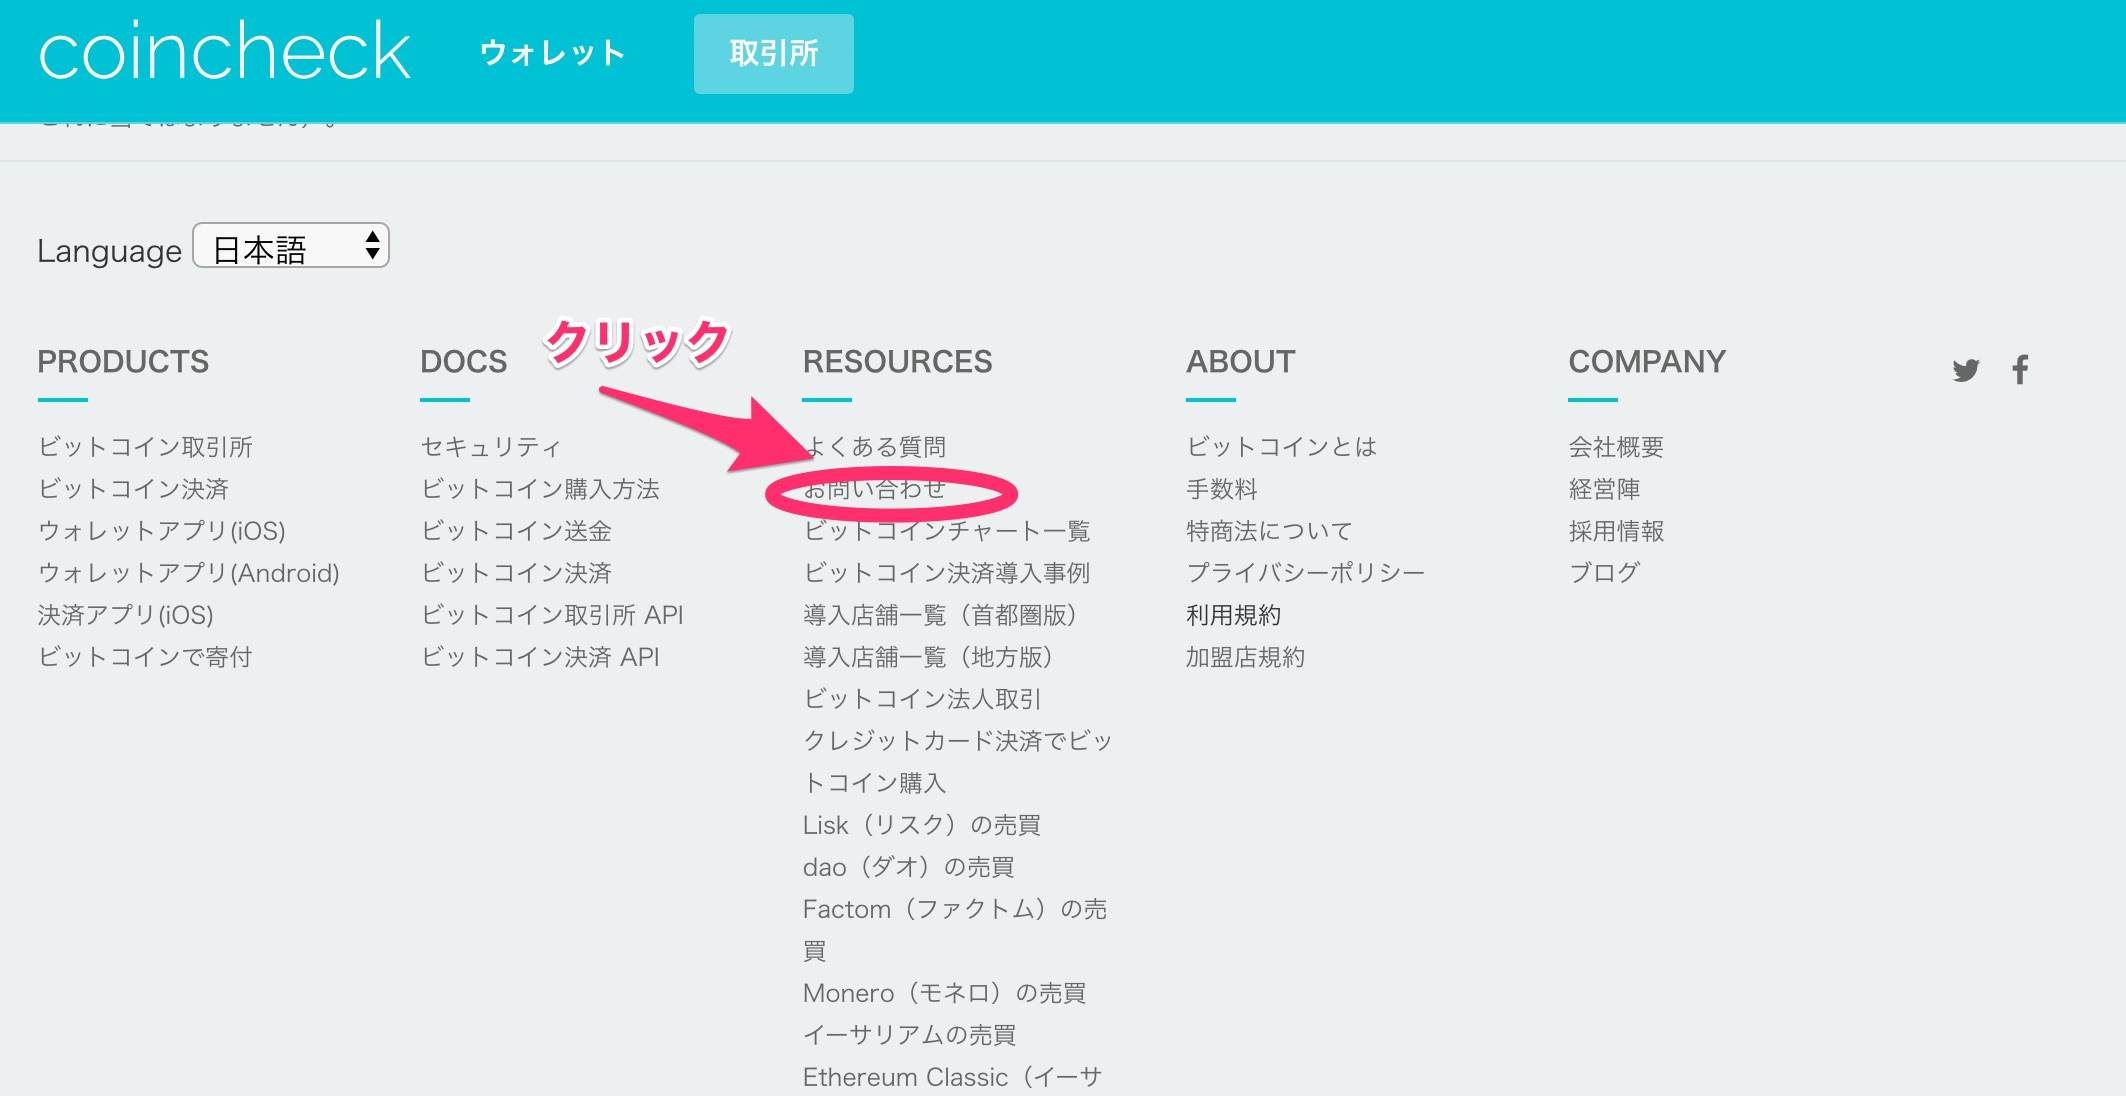The image size is (2126, 1096).
Task: Open Lisk（リスク）の売買 link
Action: 922,825
